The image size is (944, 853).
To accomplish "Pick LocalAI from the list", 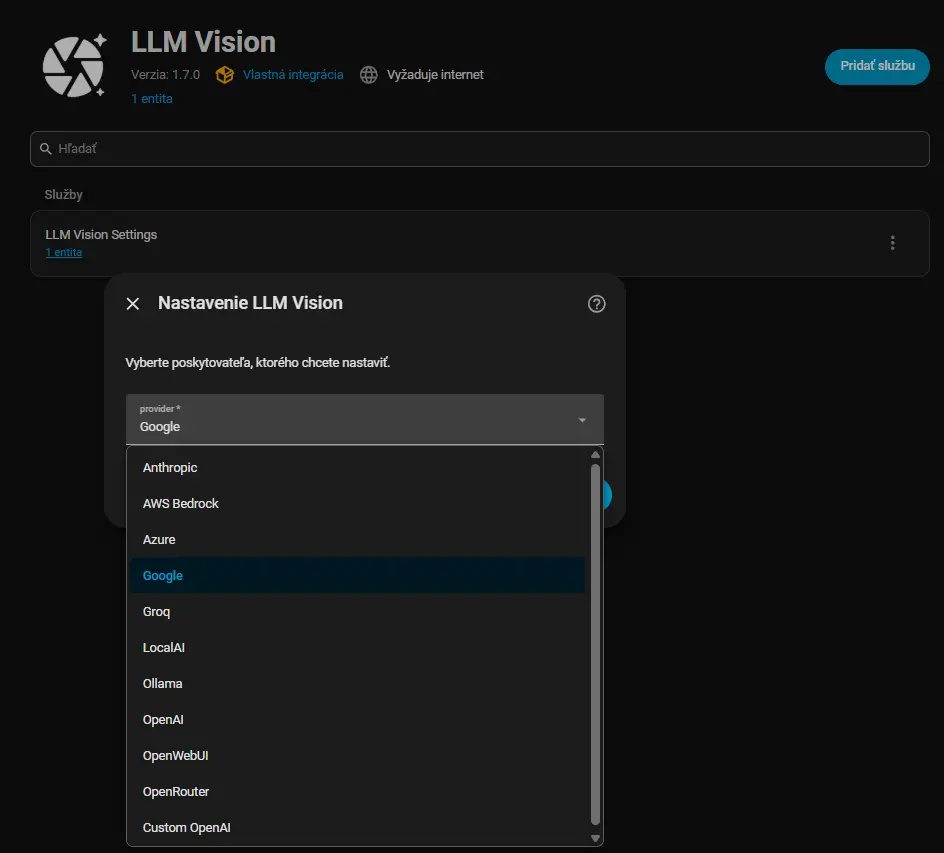I will [358, 648].
